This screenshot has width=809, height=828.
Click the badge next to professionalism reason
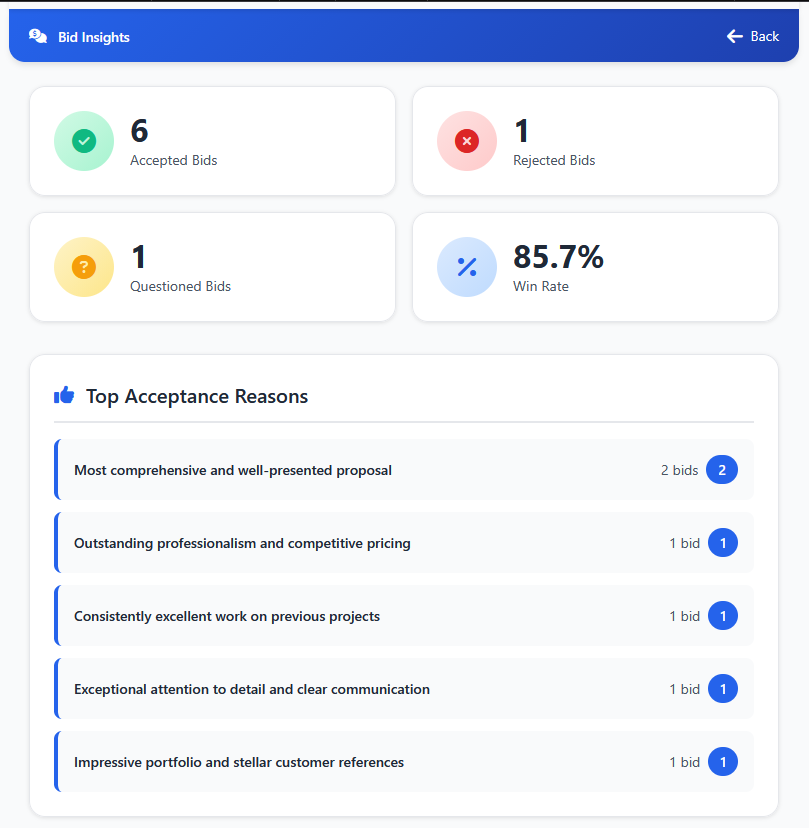click(722, 542)
